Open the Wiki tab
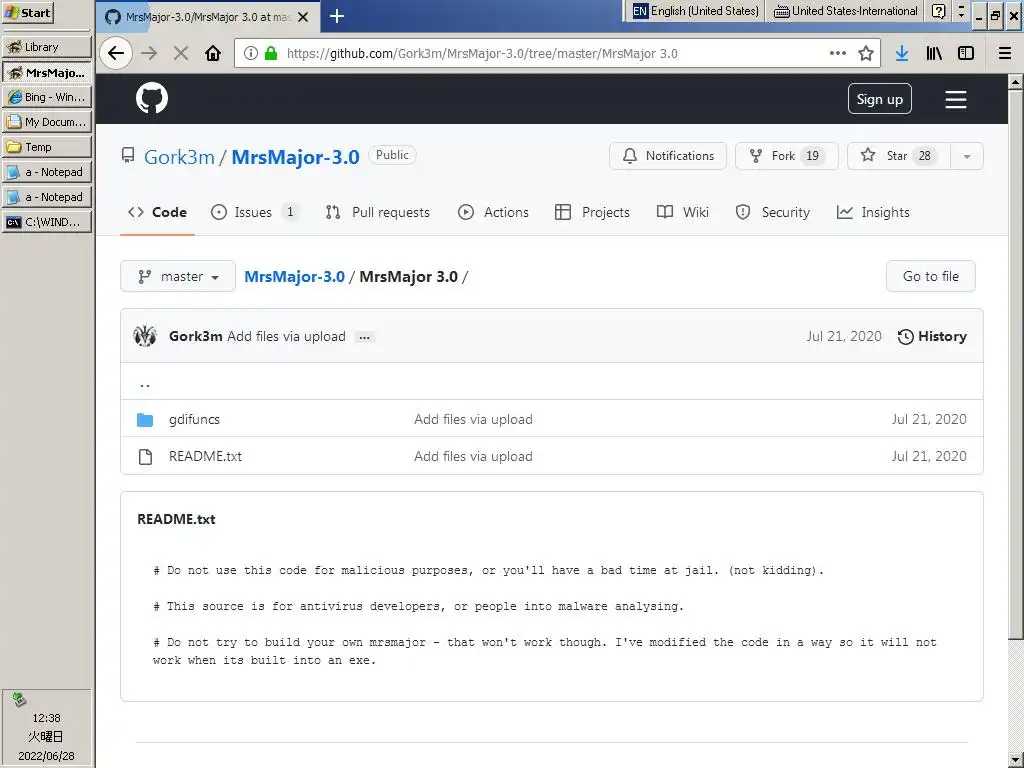 [x=682, y=212]
